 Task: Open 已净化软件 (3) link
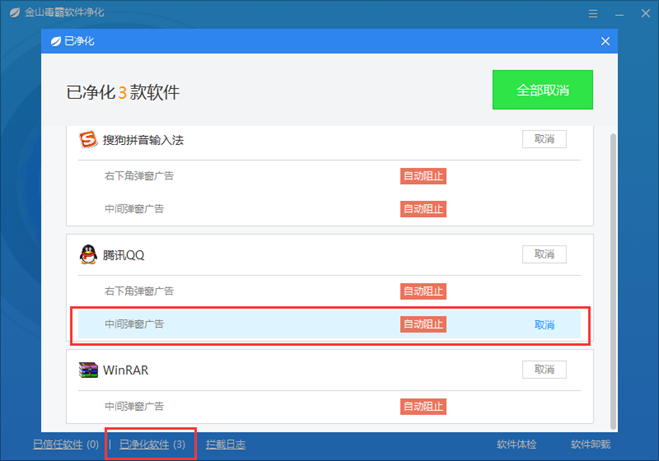152,444
